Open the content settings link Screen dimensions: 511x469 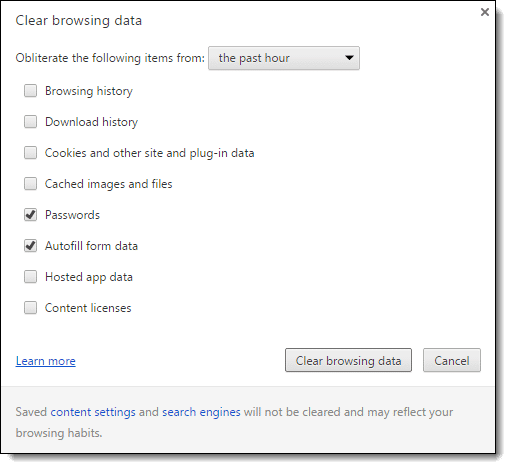pyautogui.click(x=93, y=412)
